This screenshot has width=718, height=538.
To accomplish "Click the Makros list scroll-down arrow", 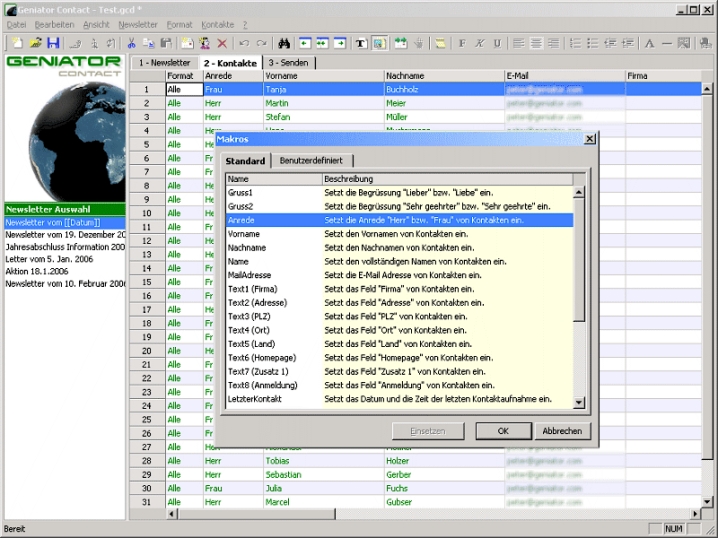I will [x=579, y=403].
